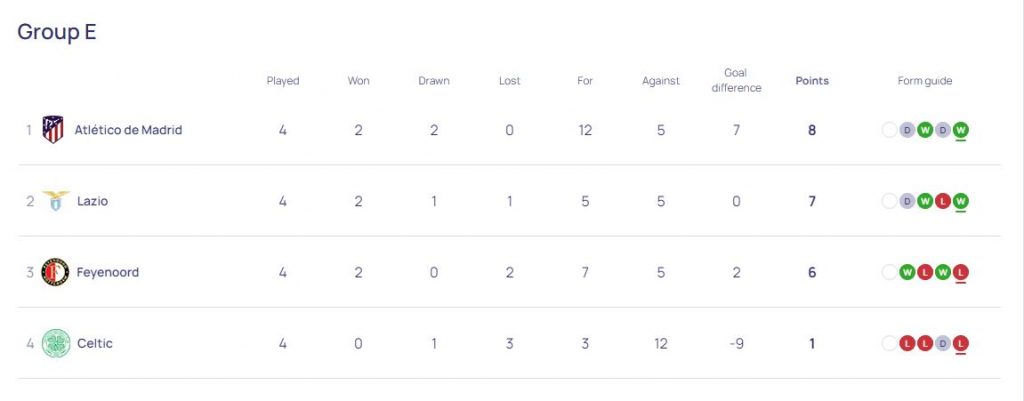Click Celtic's underlined latest loss badge
1024x401 pixels.
click(961, 343)
